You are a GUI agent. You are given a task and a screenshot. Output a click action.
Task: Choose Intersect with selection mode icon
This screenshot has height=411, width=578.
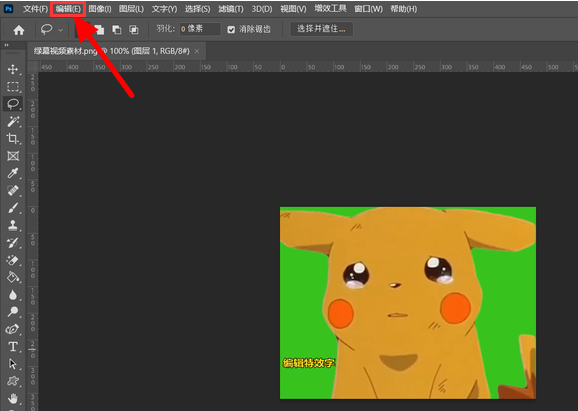(133, 29)
